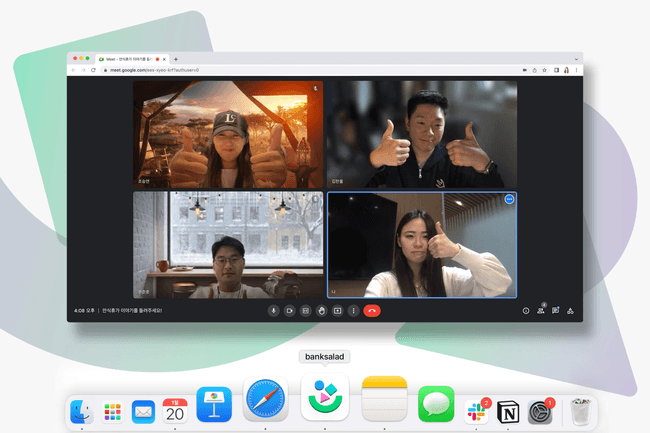650x433 pixels.
Task: Open Notes from the Dock
Action: tap(384, 399)
